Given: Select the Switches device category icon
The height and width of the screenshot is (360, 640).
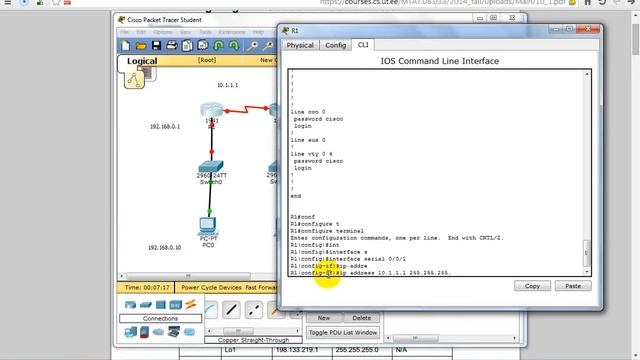Looking at the screenshot, I should pos(146,304).
